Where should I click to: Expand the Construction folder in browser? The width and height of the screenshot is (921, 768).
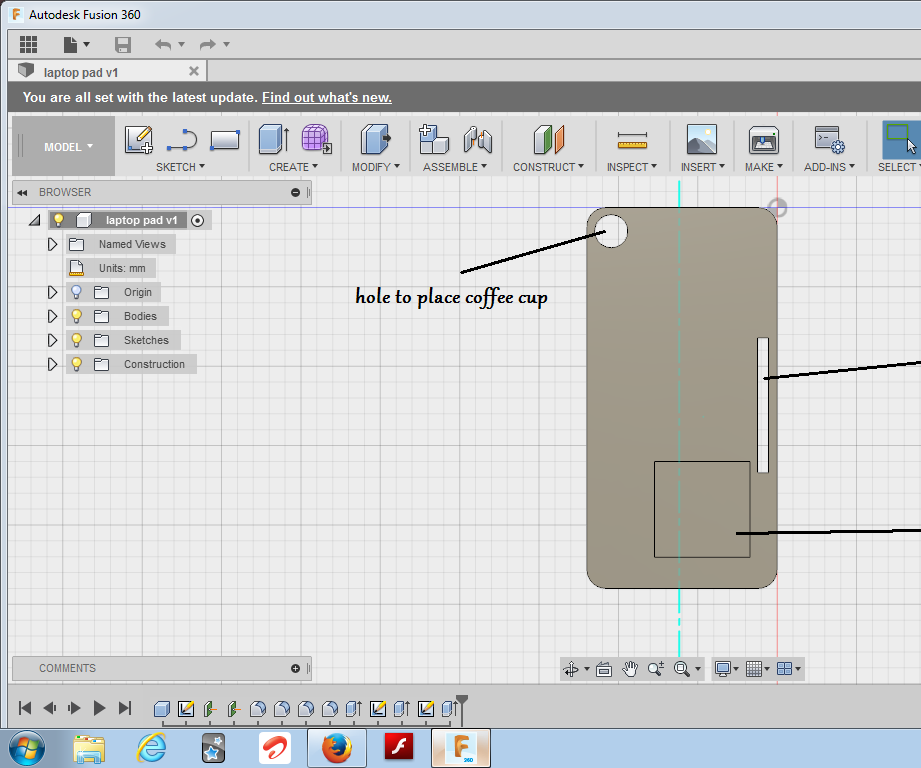(x=53, y=364)
